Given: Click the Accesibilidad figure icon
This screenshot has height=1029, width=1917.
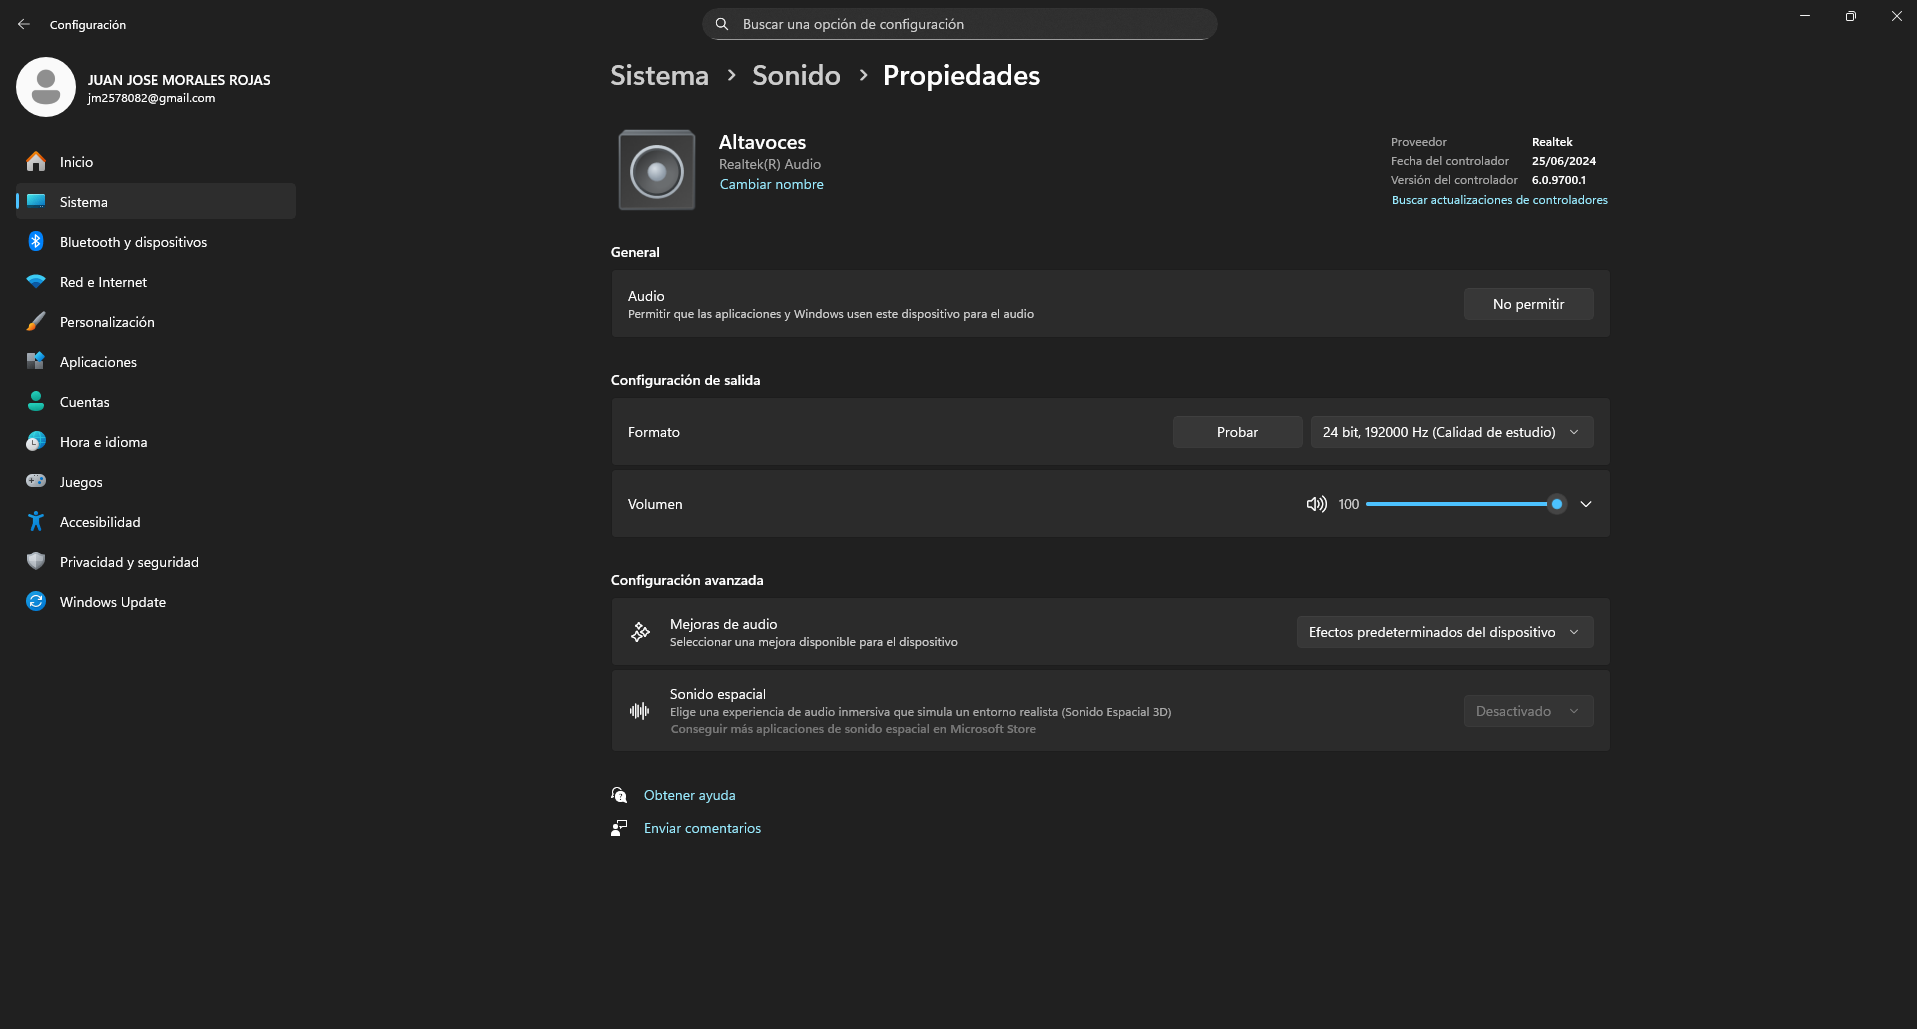Looking at the screenshot, I should [x=36, y=521].
